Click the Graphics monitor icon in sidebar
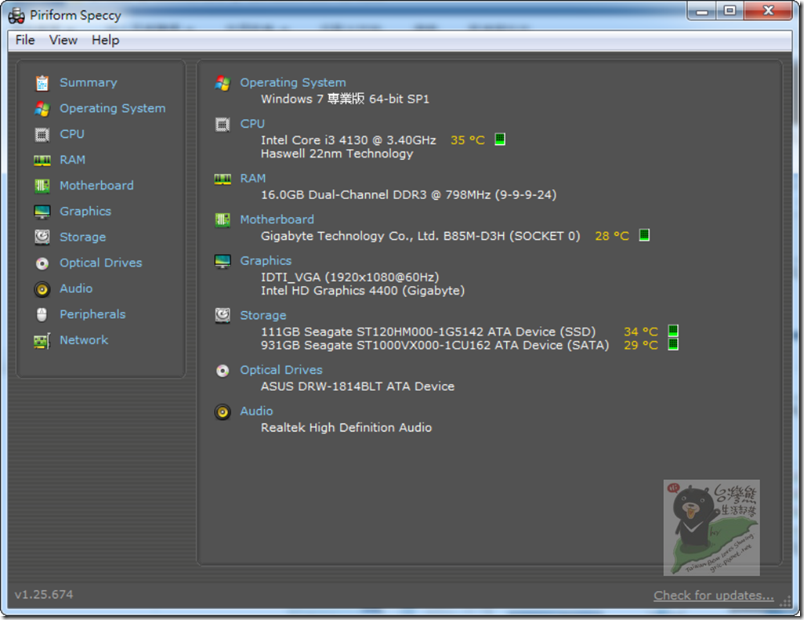 pyautogui.click(x=42, y=212)
